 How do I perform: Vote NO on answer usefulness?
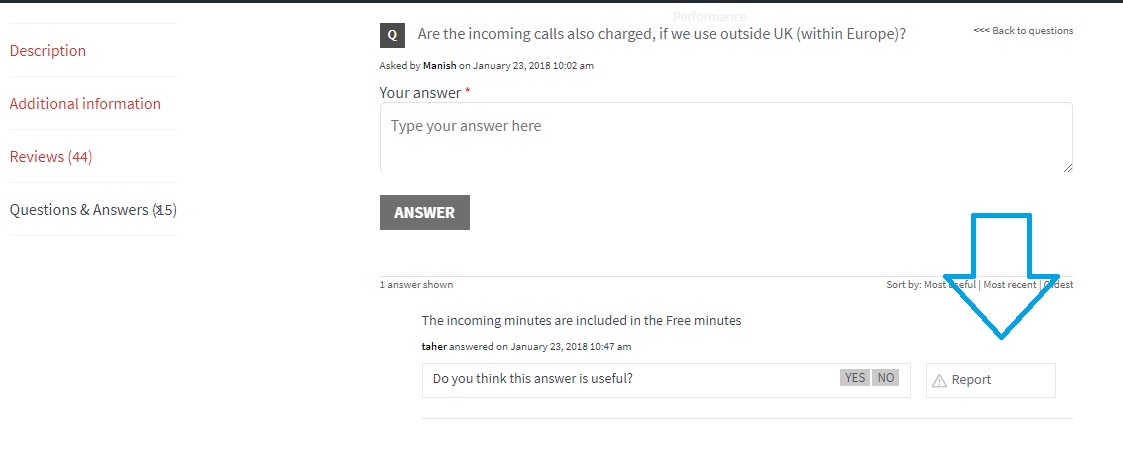pyautogui.click(x=885, y=378)
